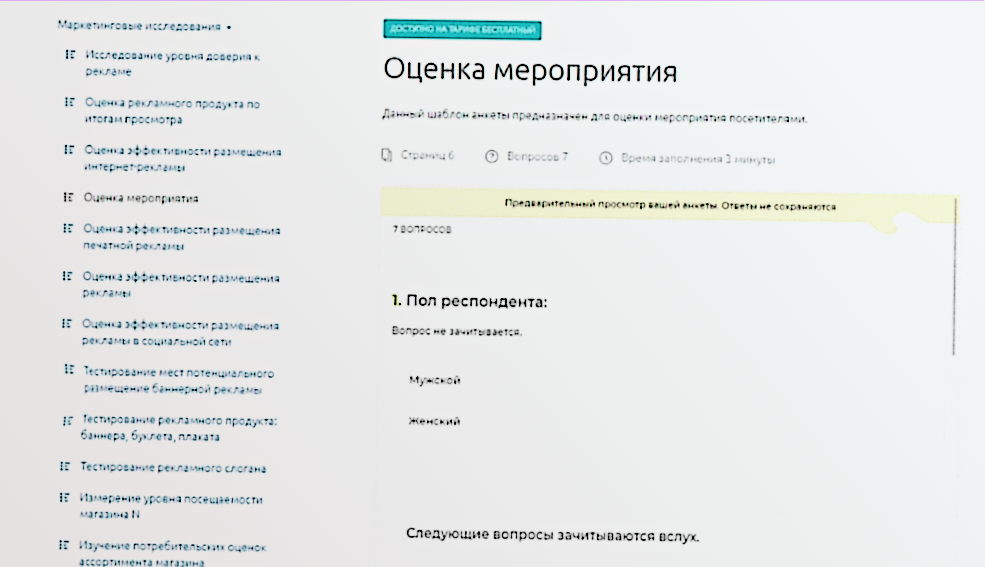Open 'Оценка эффективности размещения печатной рекламы'
Image resolution: width=985 pixels, height=567 pixels.
pyautogui.click(x=182, y=238)
